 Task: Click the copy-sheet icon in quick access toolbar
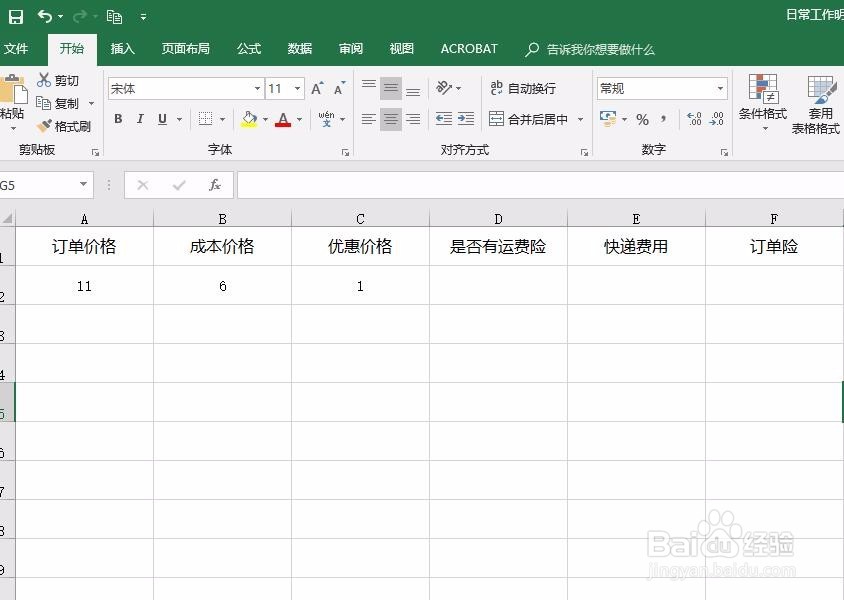(114, 17)
